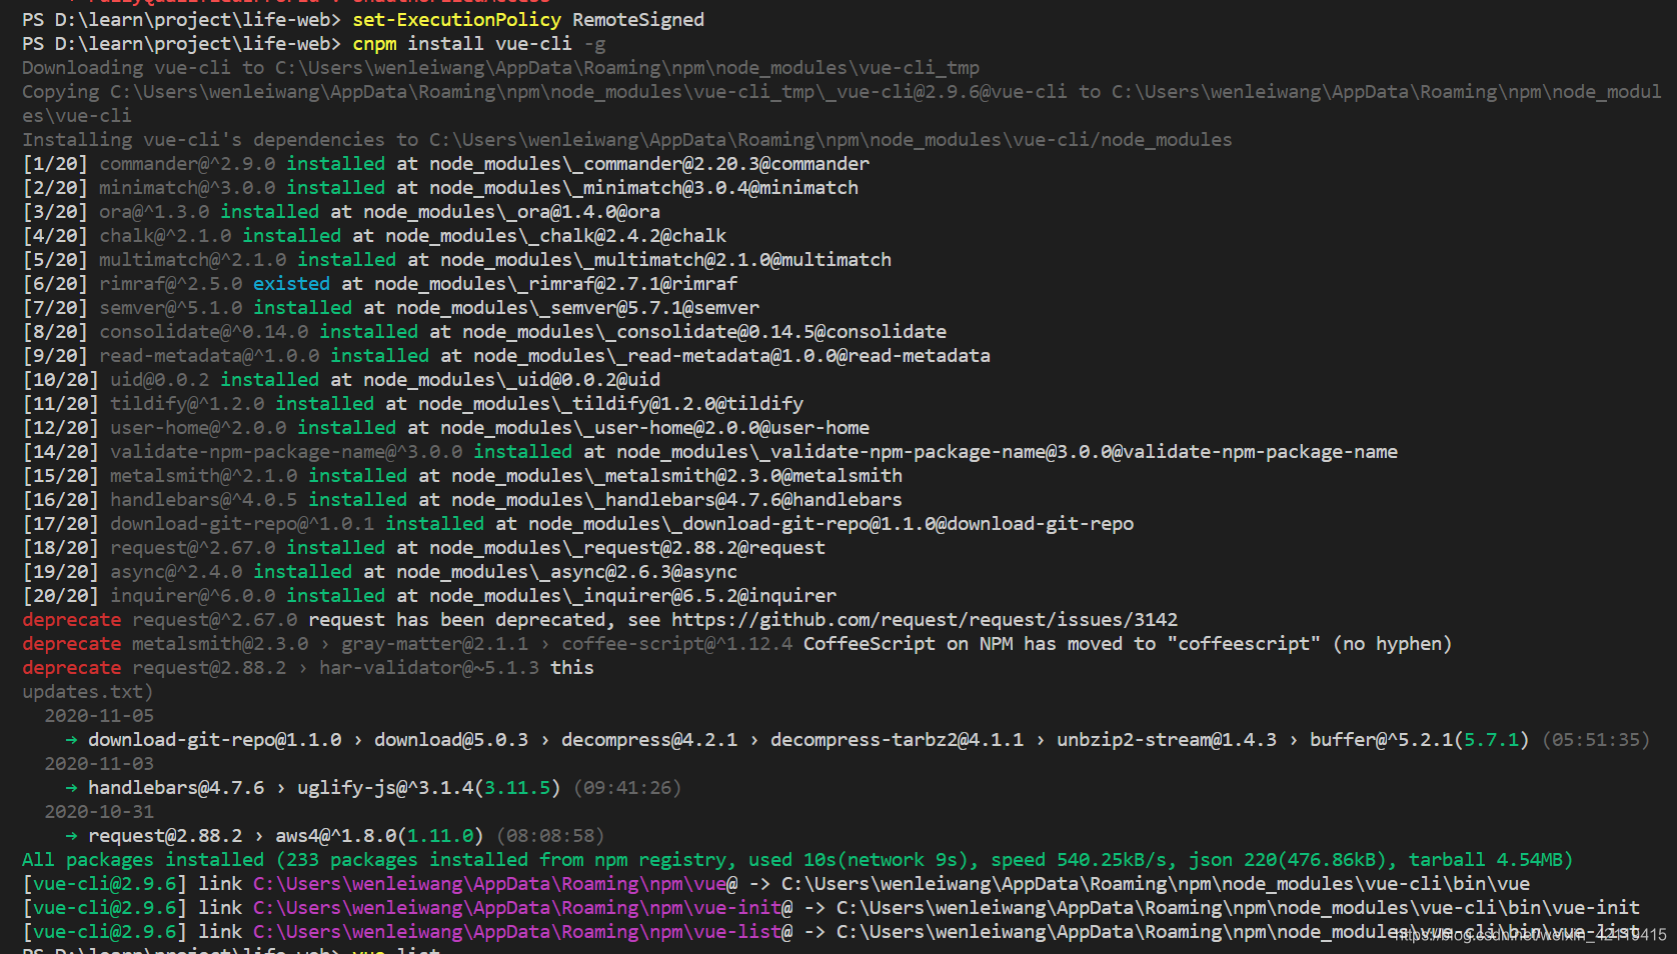Click the '2020-11-03' date entry
The width and height of the screenshot is (1677, 954).
tap(99, 764)
